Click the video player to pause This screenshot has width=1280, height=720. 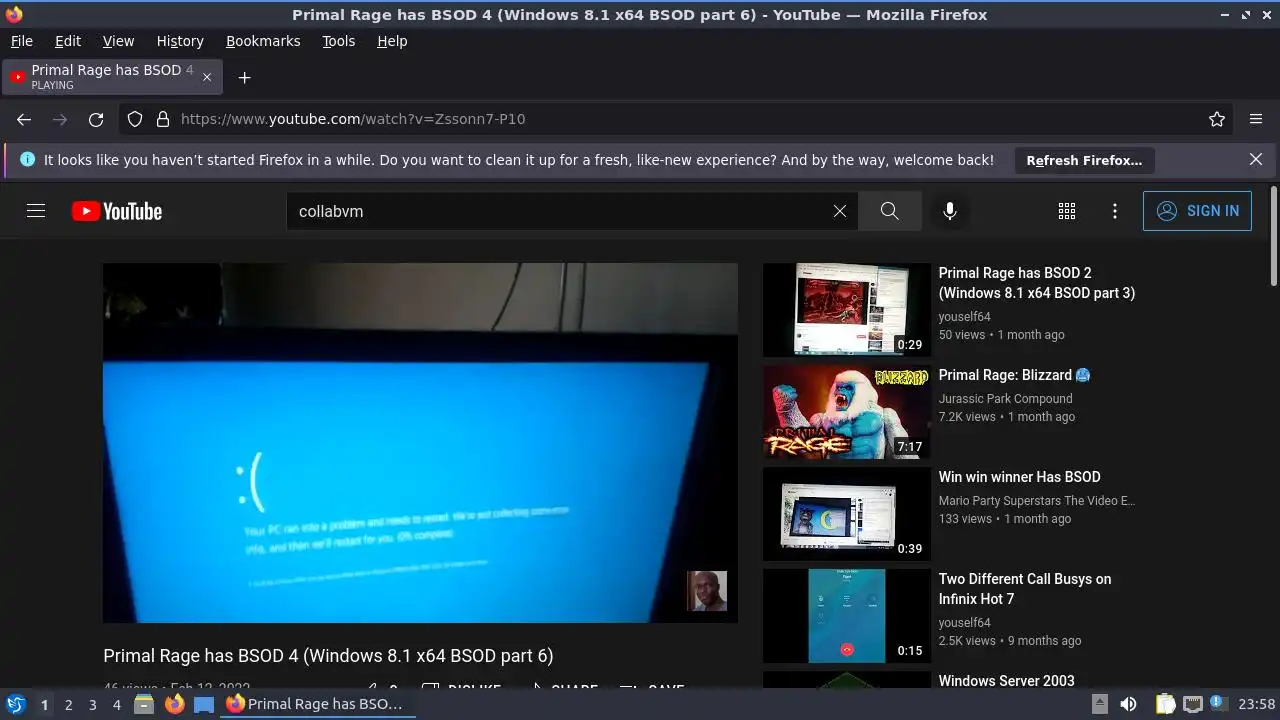420,443
